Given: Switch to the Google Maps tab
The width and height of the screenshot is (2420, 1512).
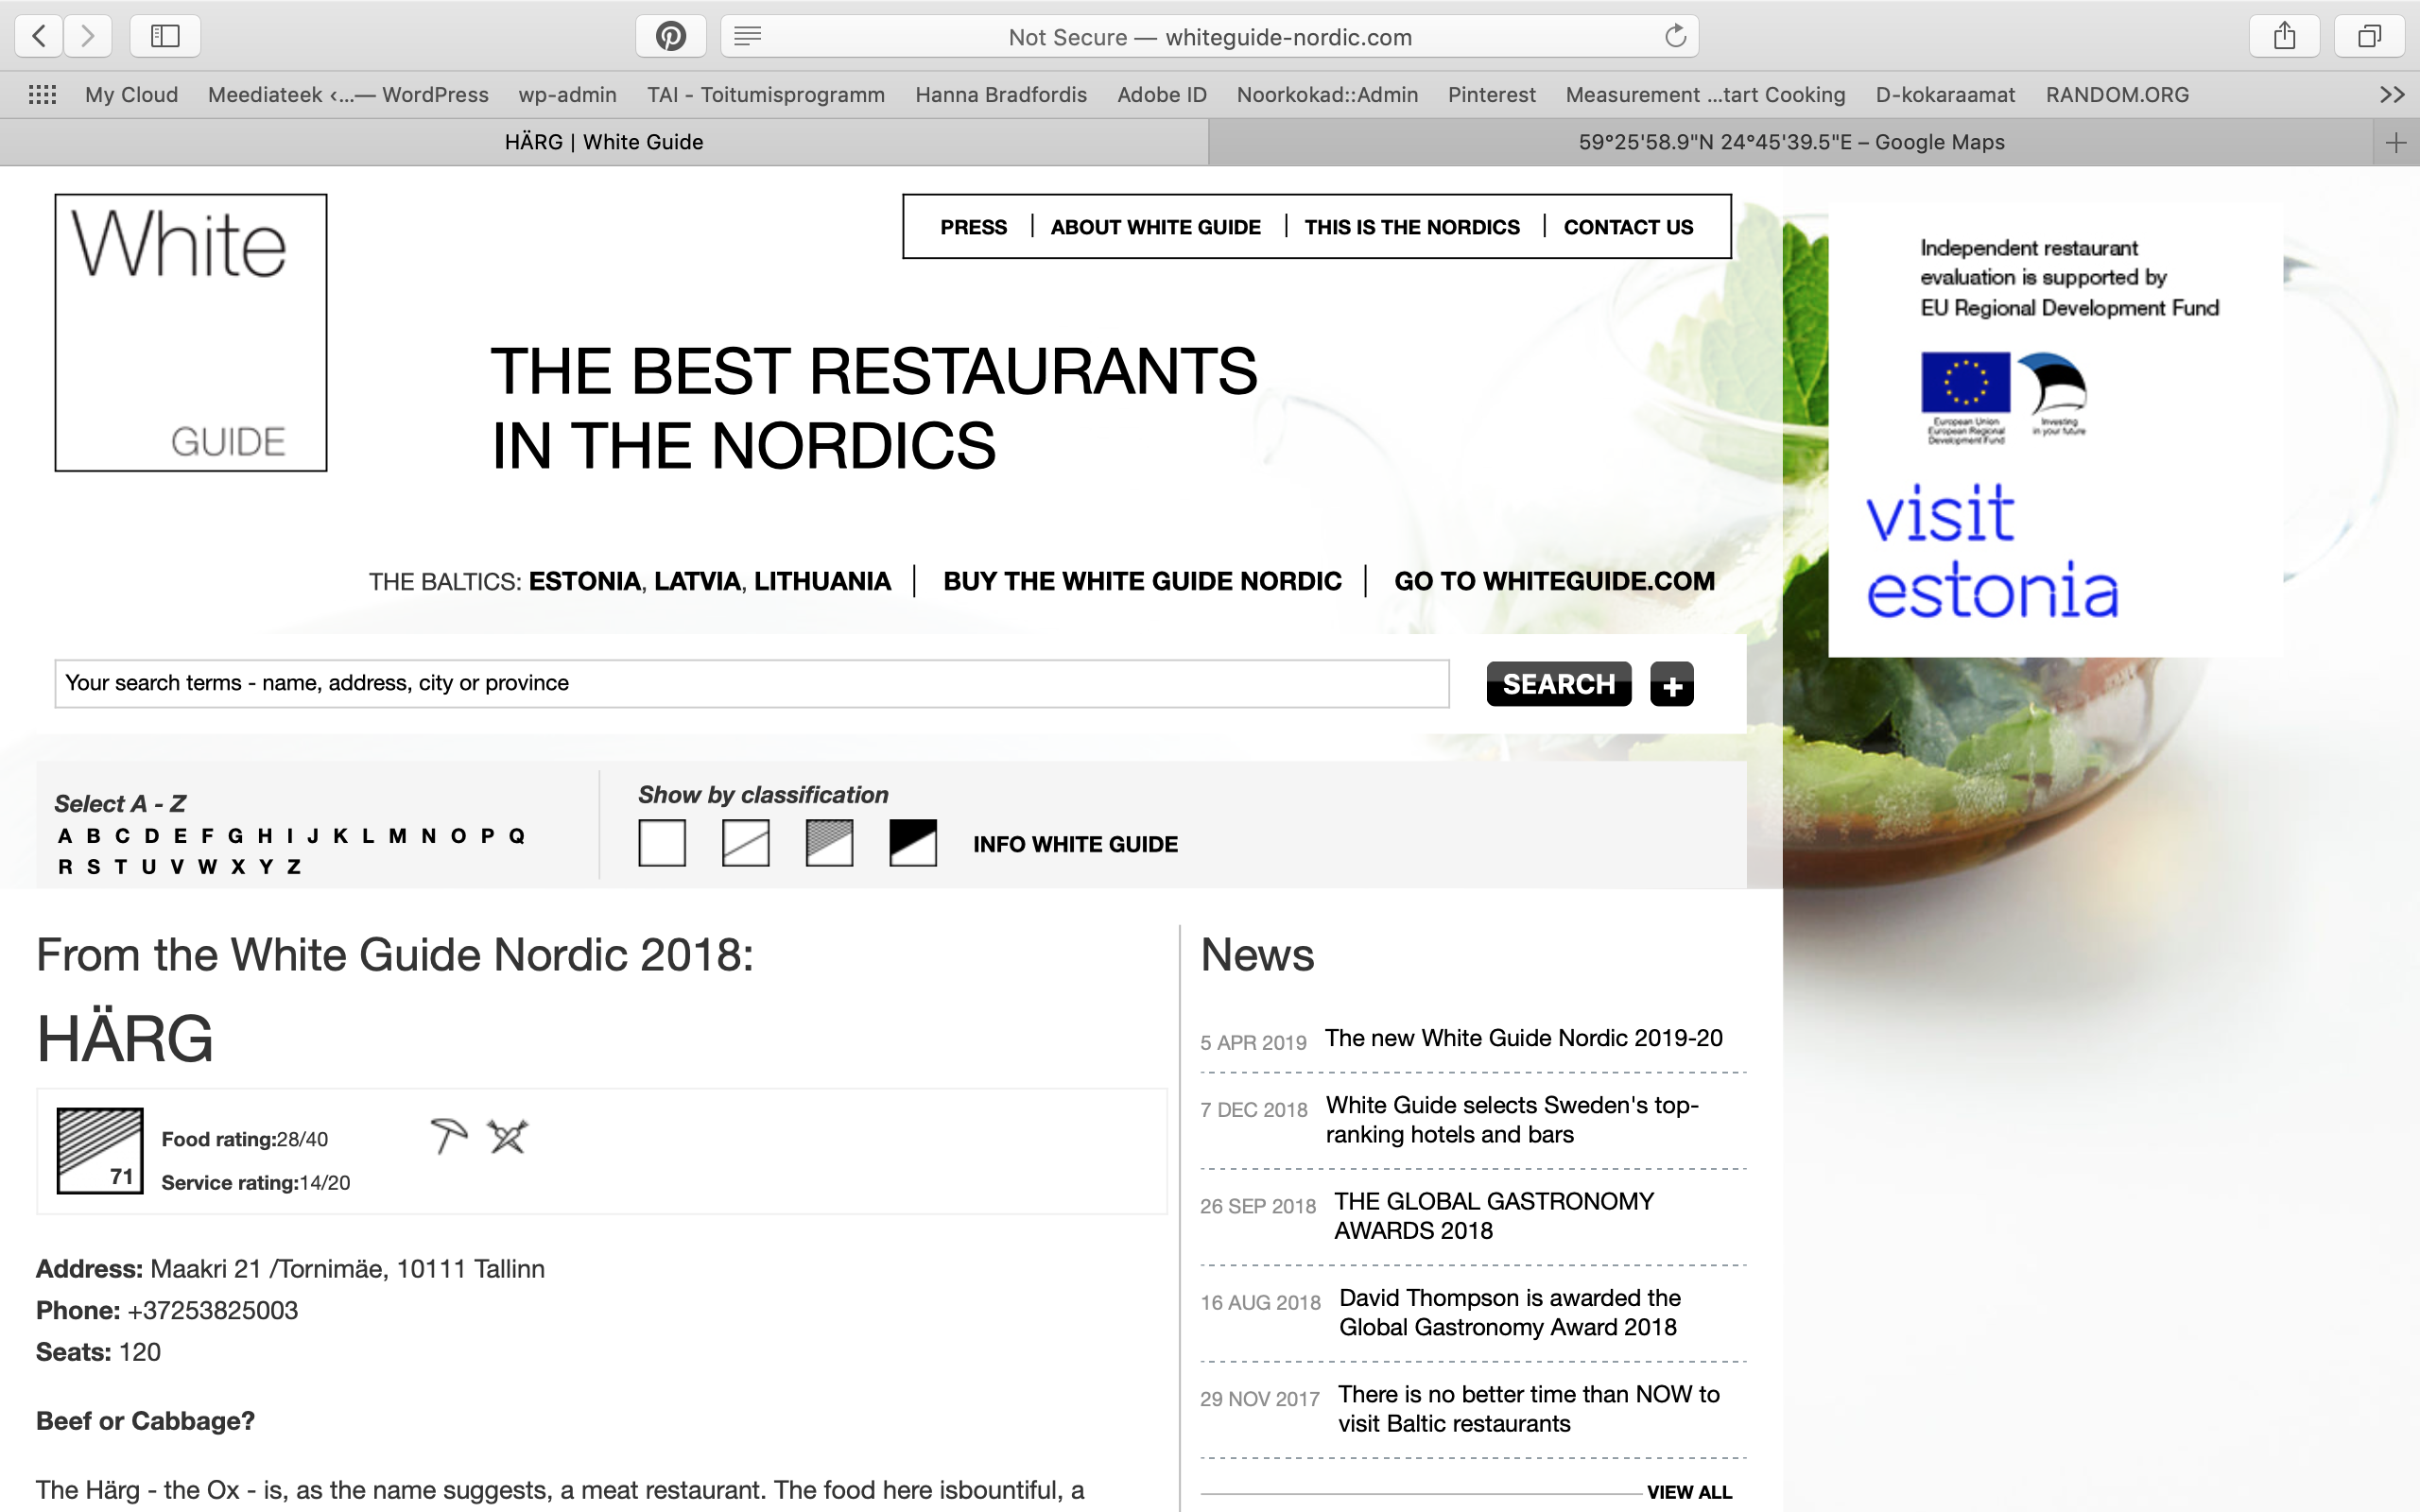Looking at the screenshot, I should (1791, 143).
